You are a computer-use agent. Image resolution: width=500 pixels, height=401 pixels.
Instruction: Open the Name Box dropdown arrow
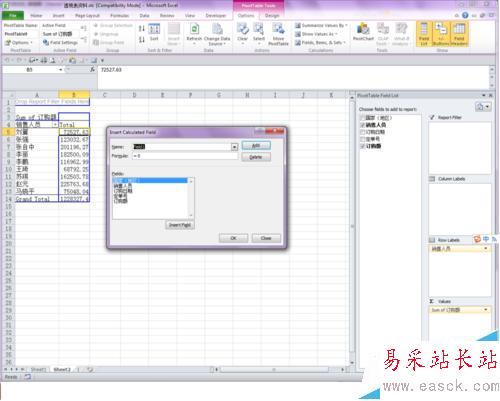point(60,70)
